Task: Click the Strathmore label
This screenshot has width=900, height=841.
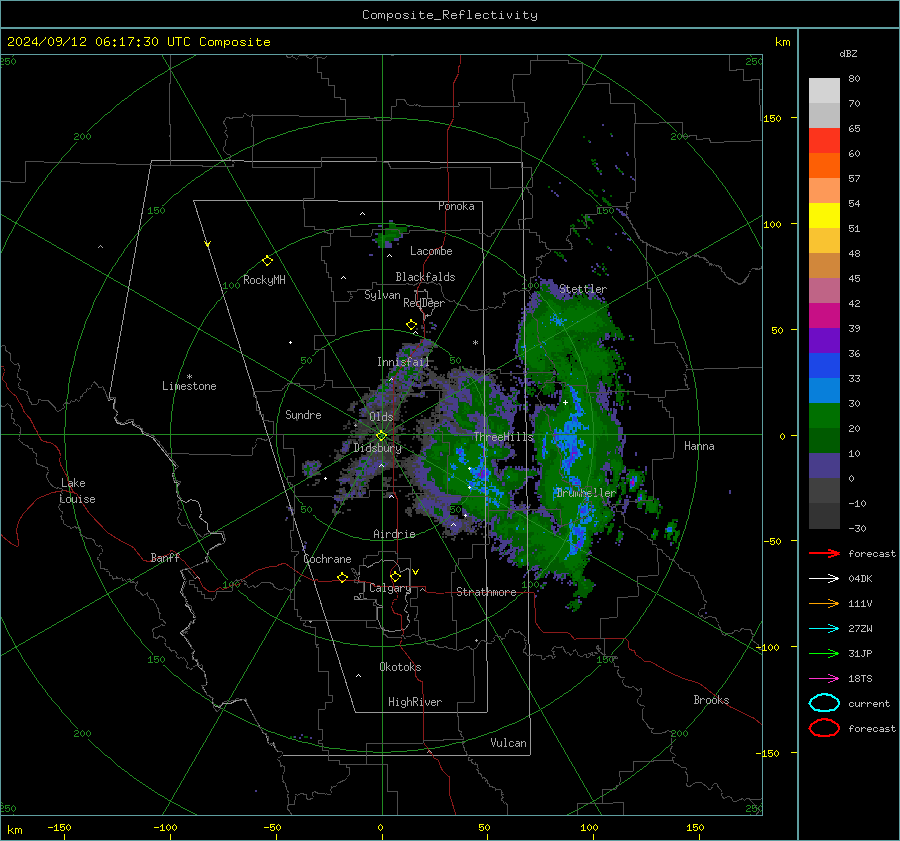Action: pyautogui.click(x=486, y=592)
